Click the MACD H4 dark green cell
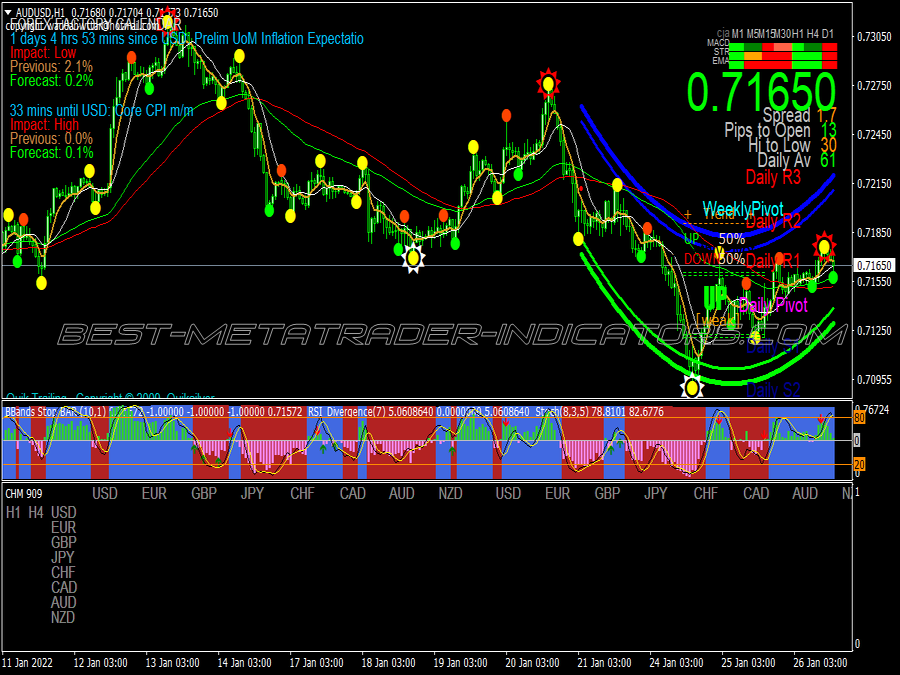900x675 pixels. point(813,47)
